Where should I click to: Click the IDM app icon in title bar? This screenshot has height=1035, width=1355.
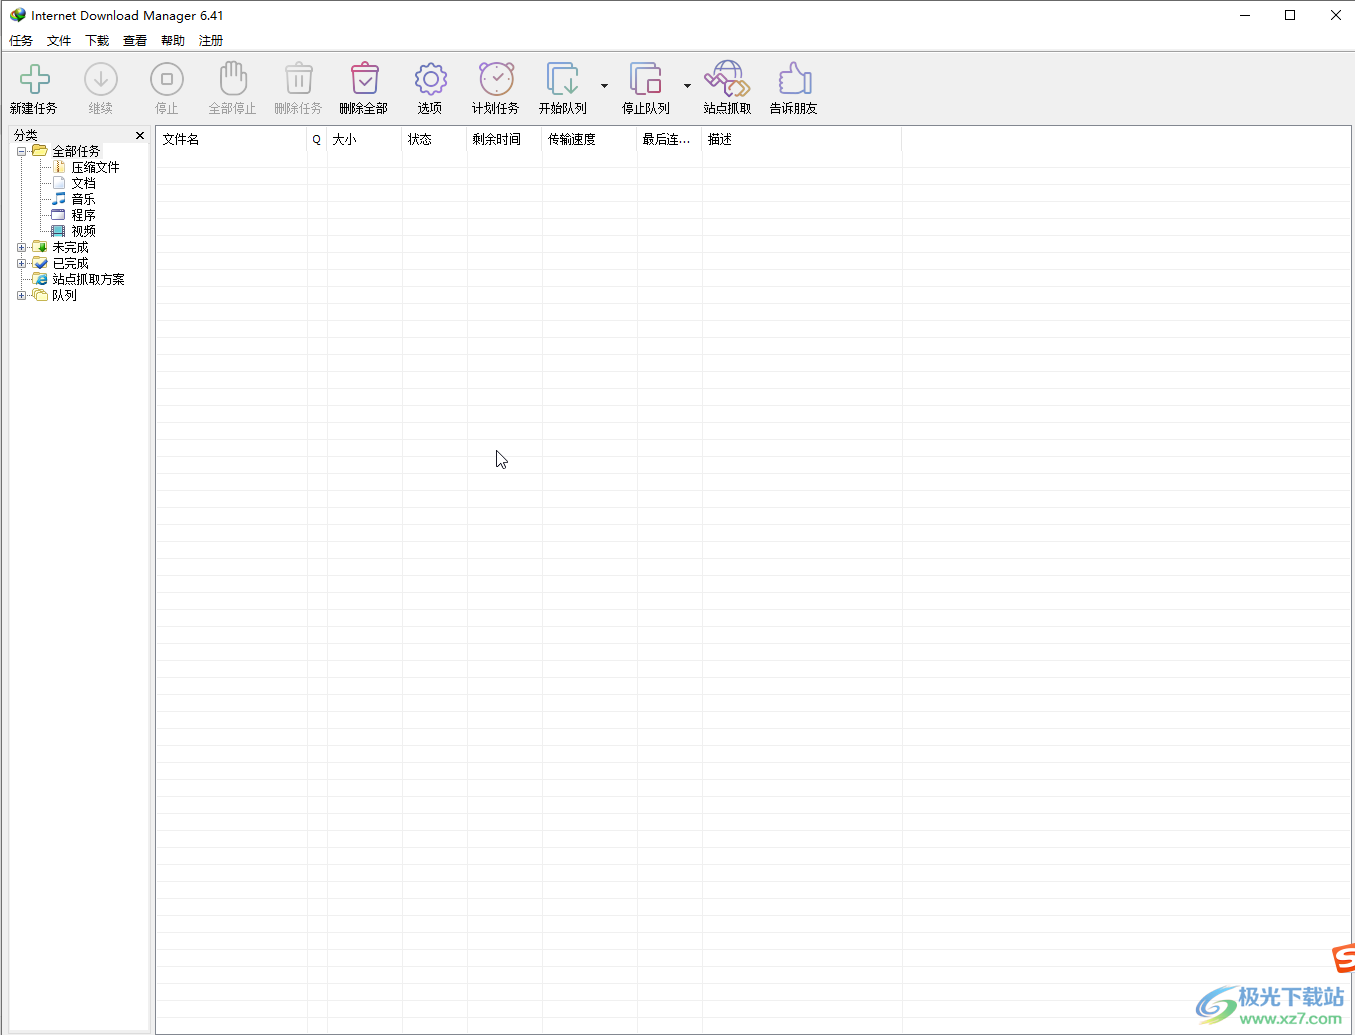[17, 15]
